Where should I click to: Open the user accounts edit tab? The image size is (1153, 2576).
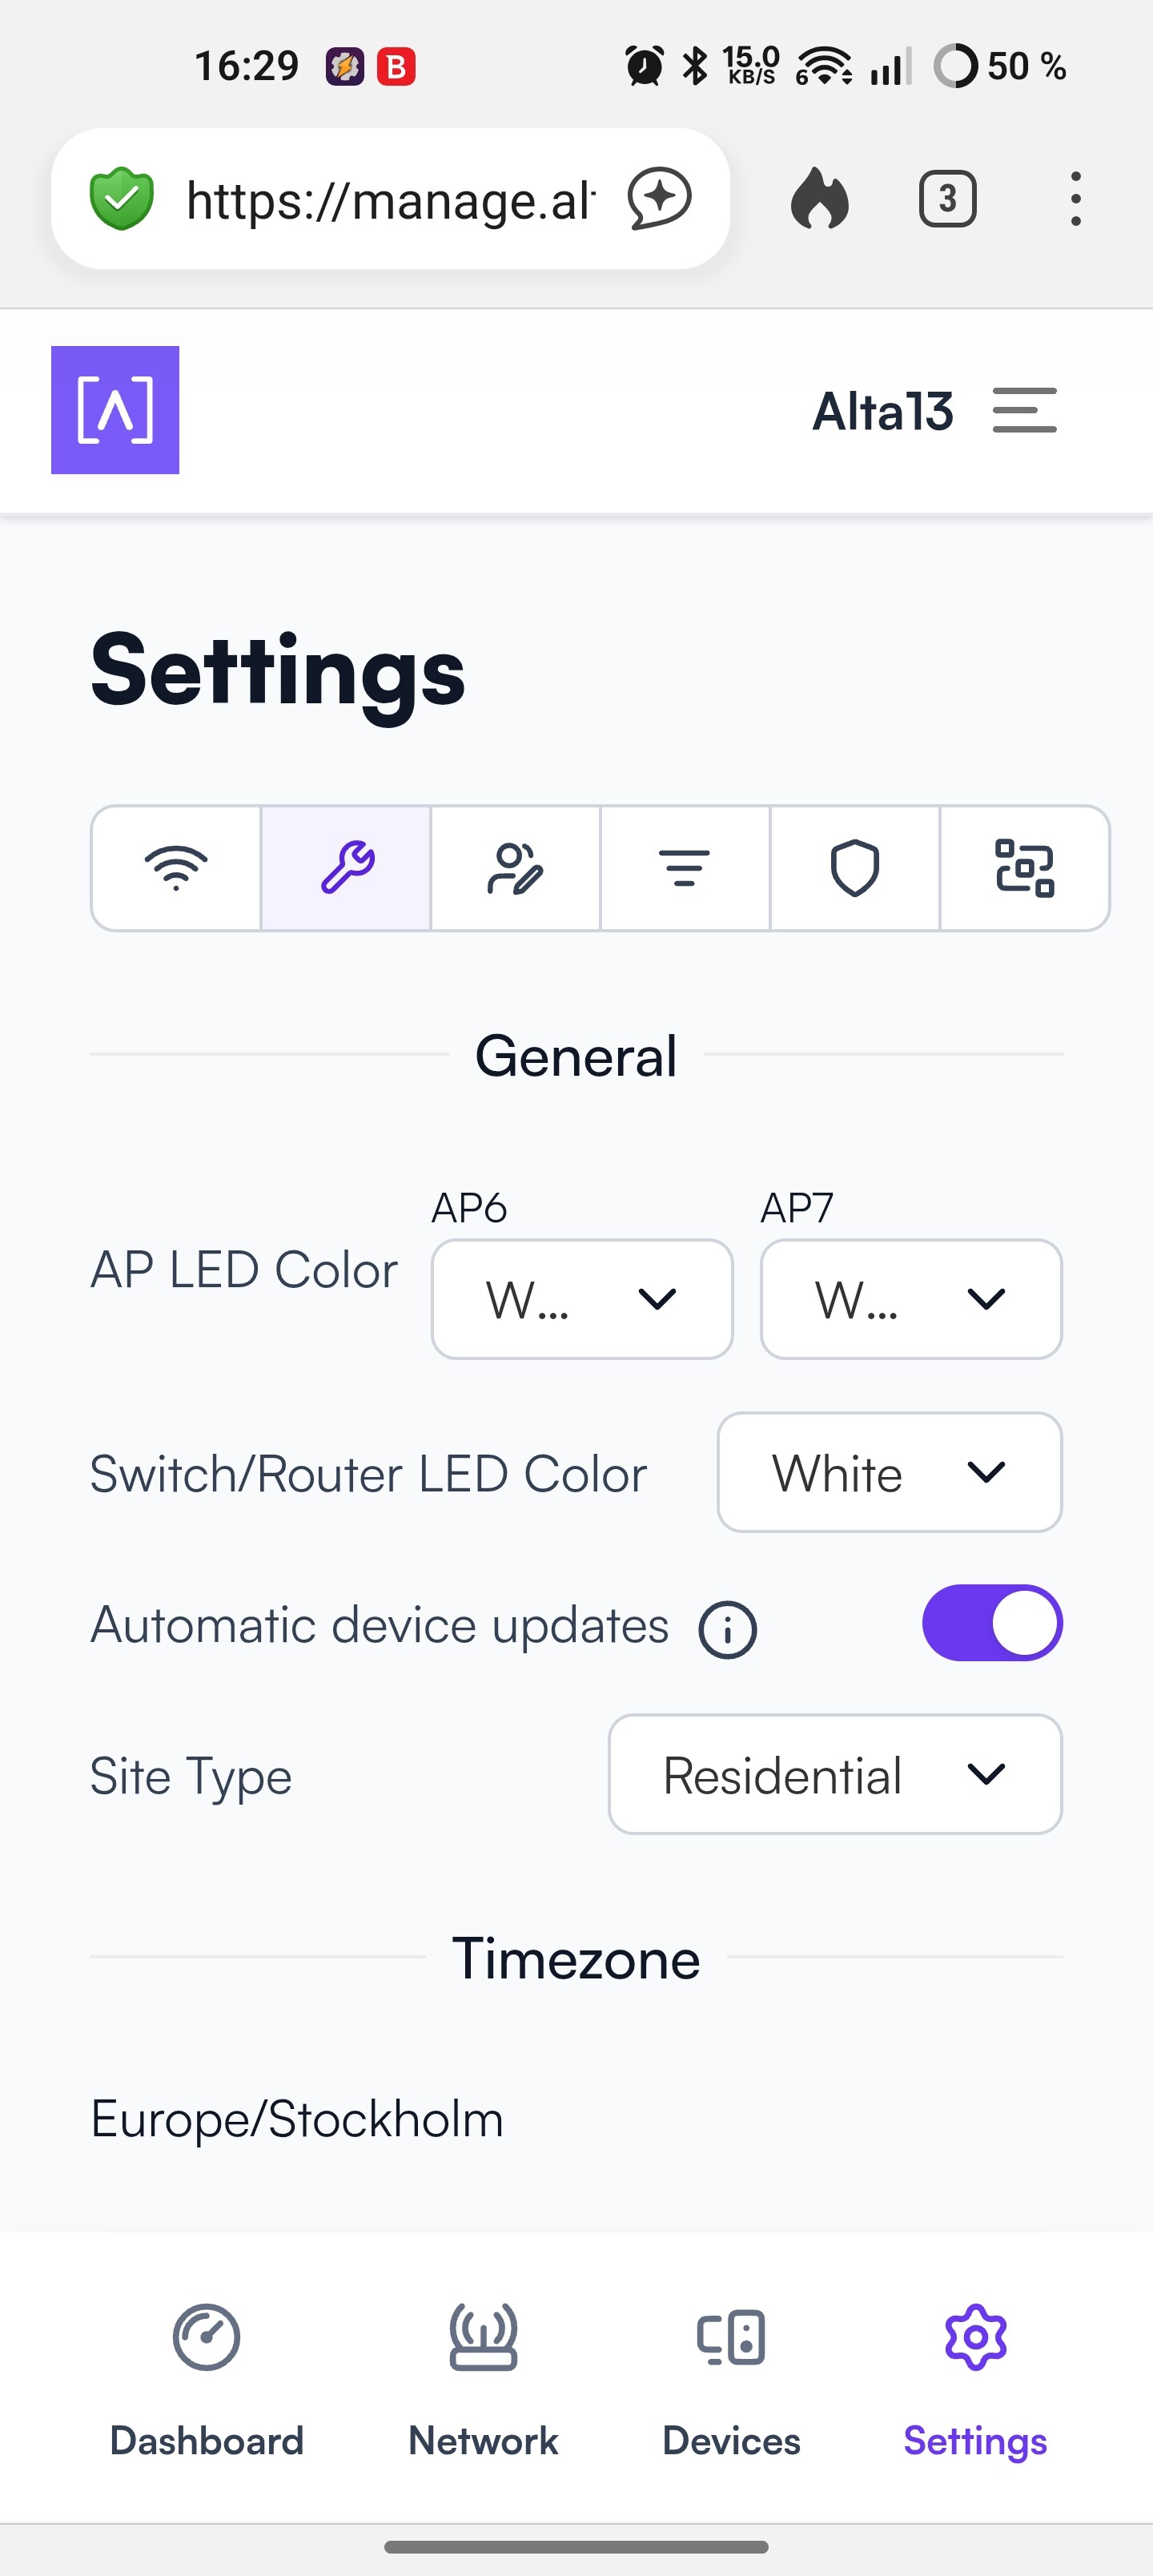515,868
